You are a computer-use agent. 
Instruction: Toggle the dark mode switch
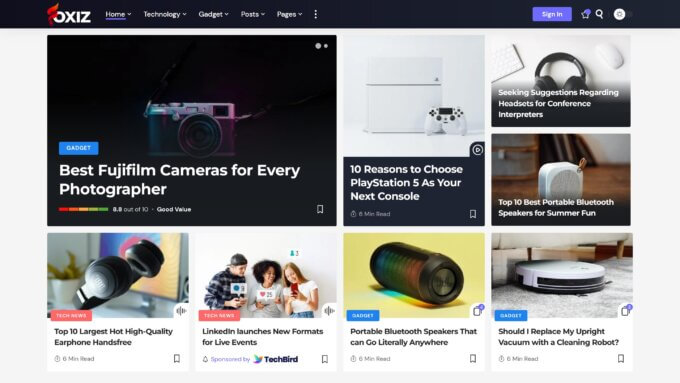(x=623, y=14)
